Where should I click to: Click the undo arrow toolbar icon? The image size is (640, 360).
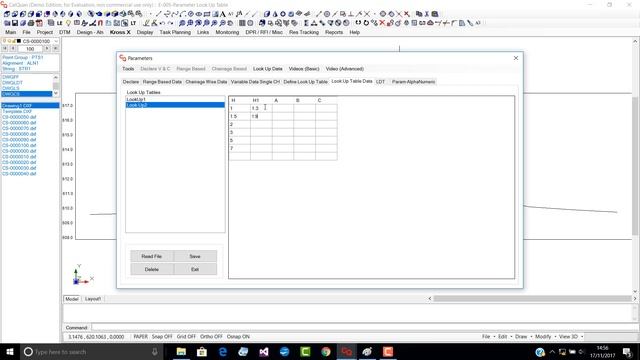(162, 23)
